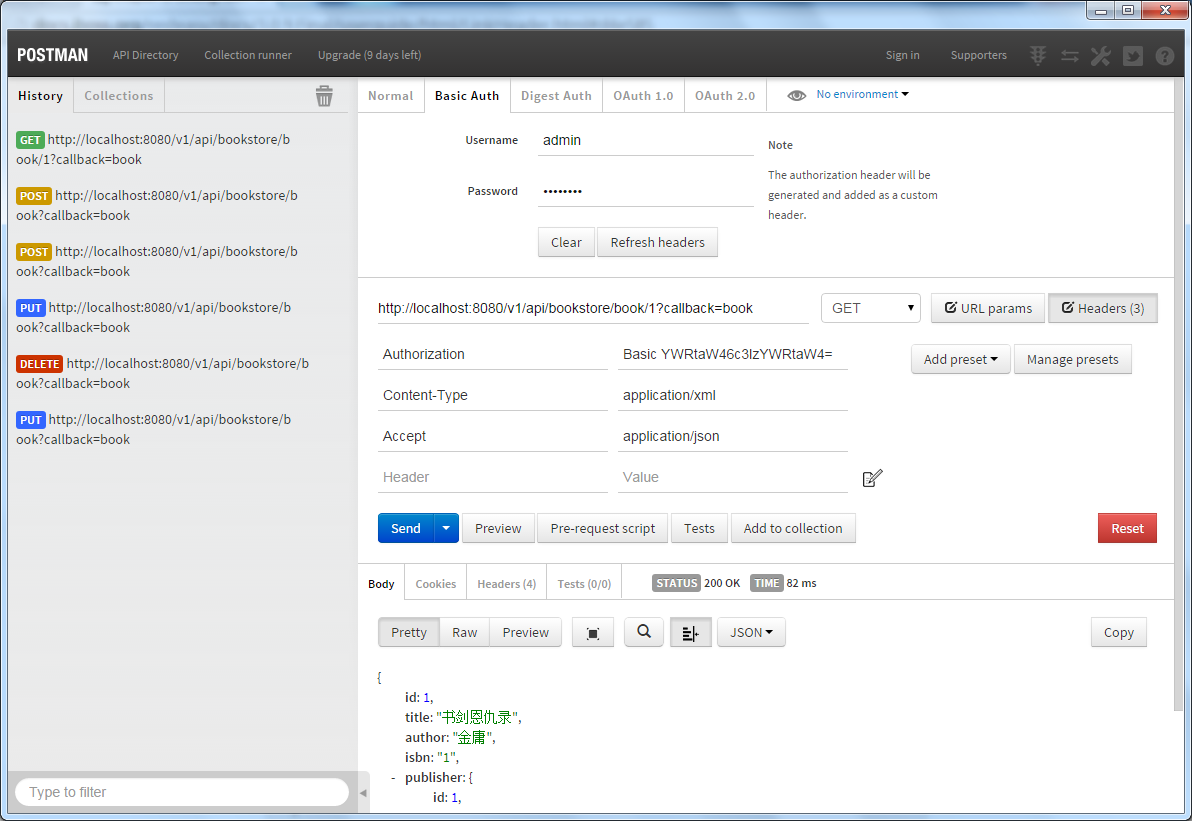Click the trash icon to clear history

coord(324,96)
